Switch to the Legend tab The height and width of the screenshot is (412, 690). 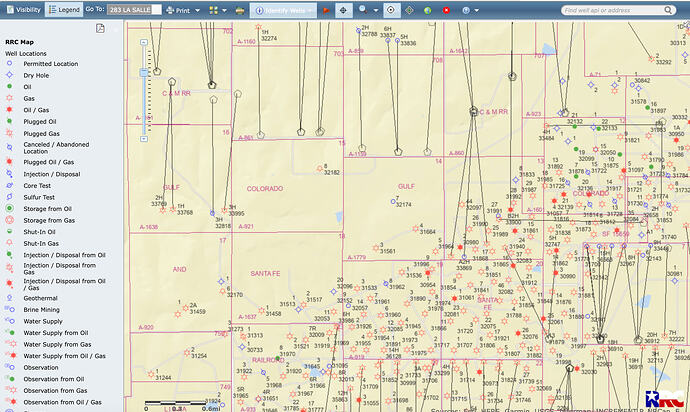(66, 8)
